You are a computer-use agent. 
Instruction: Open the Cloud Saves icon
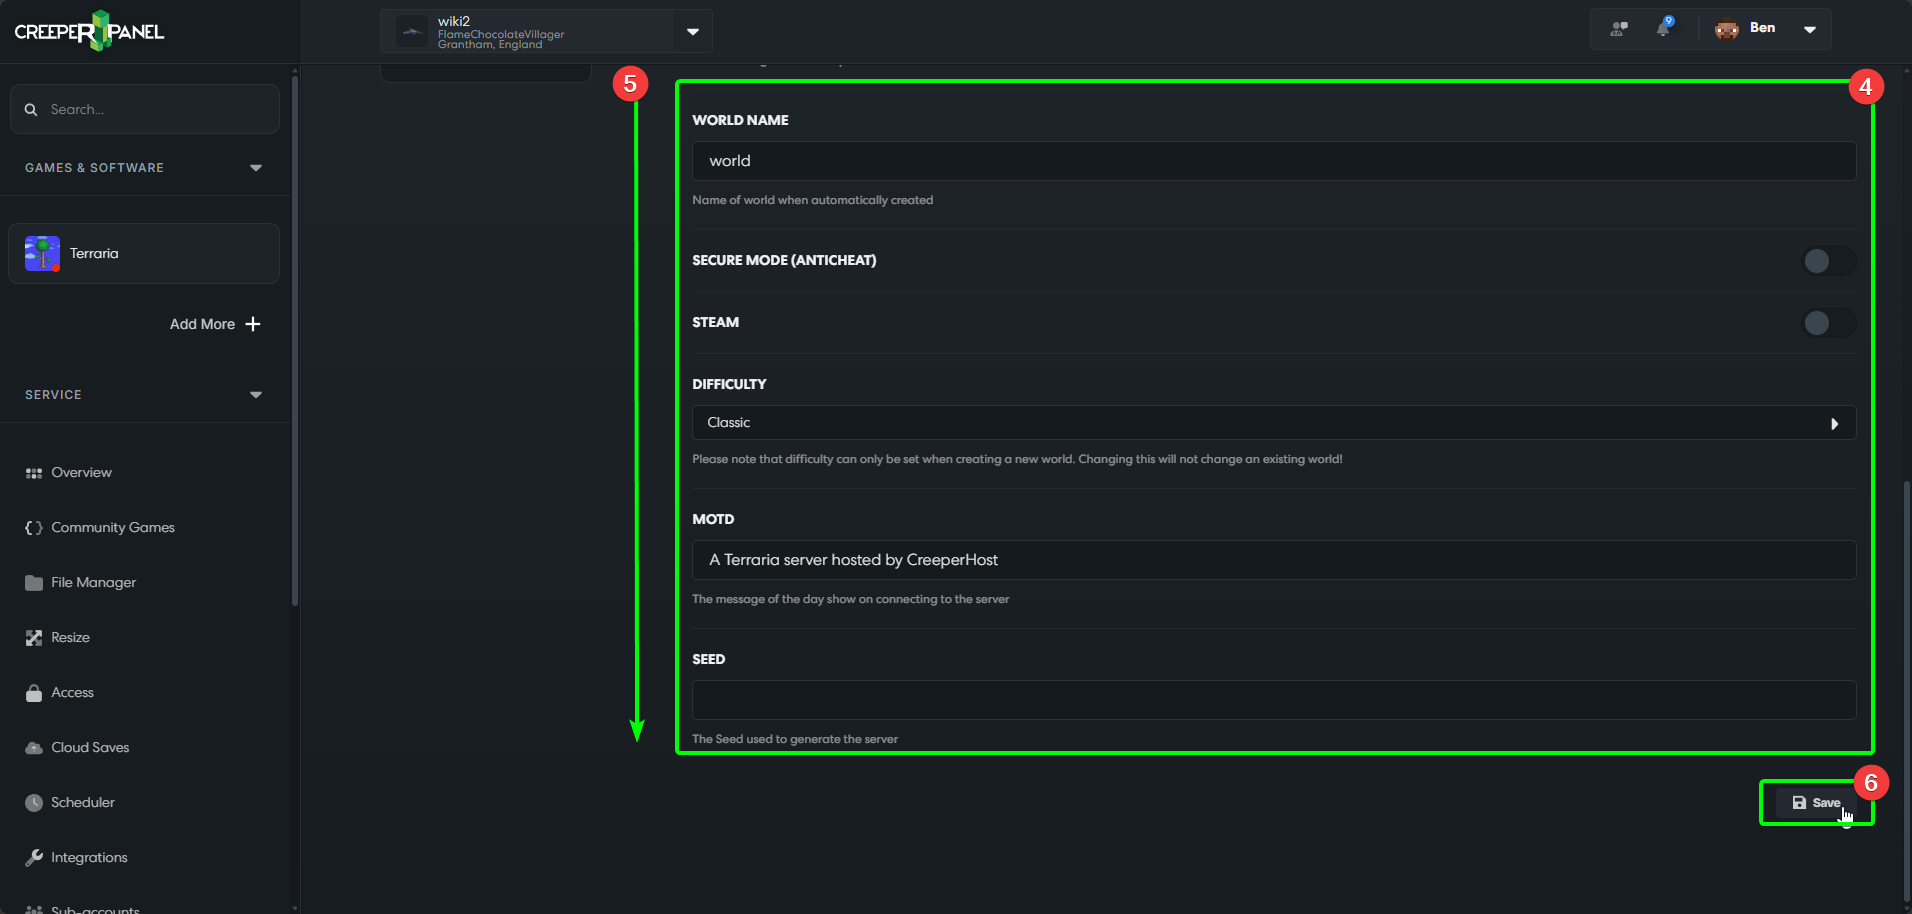pyautogui.click(x=33, y=747)
